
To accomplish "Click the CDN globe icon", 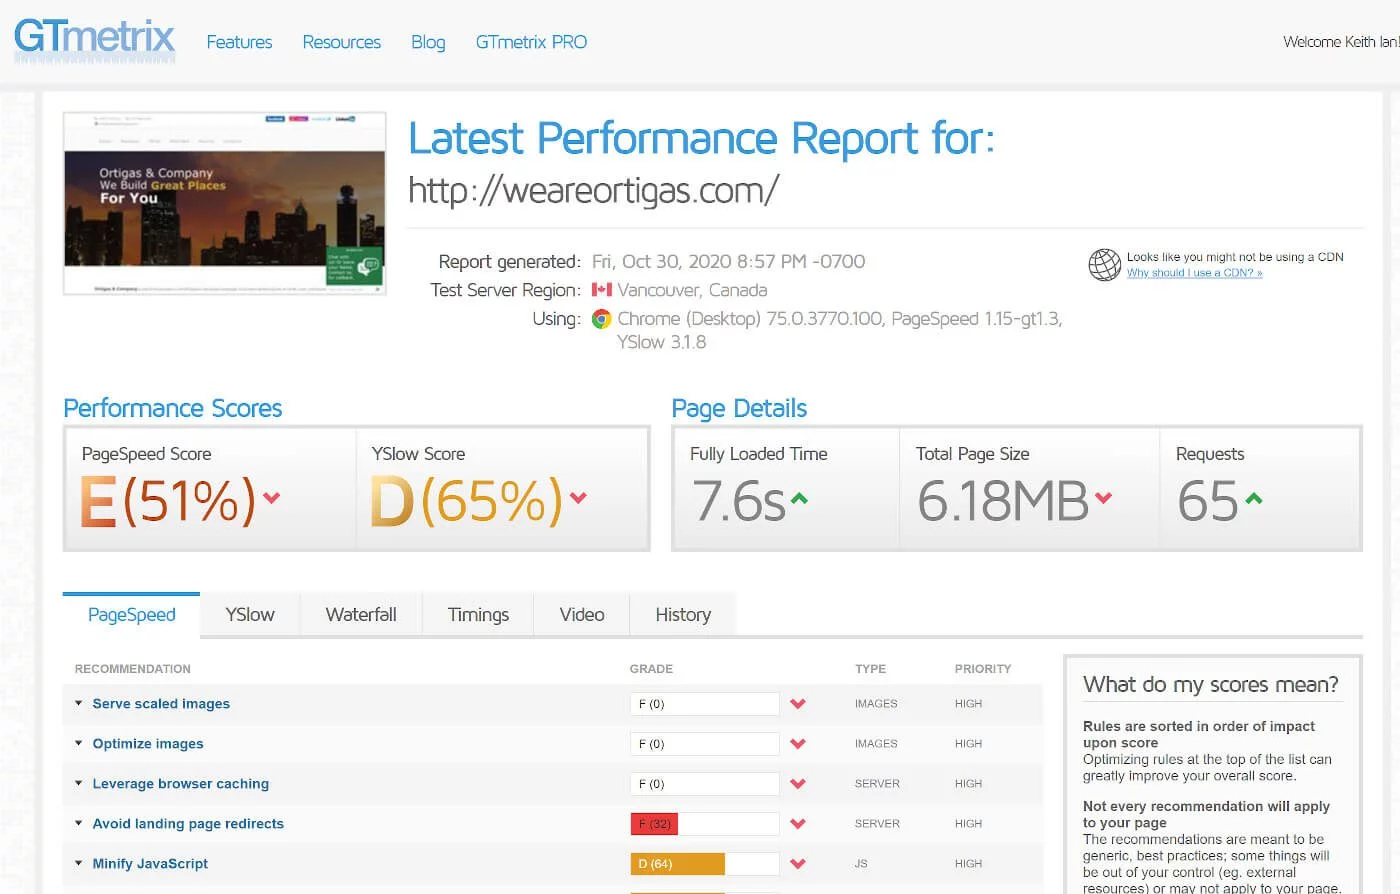I will pos(1104,265).
